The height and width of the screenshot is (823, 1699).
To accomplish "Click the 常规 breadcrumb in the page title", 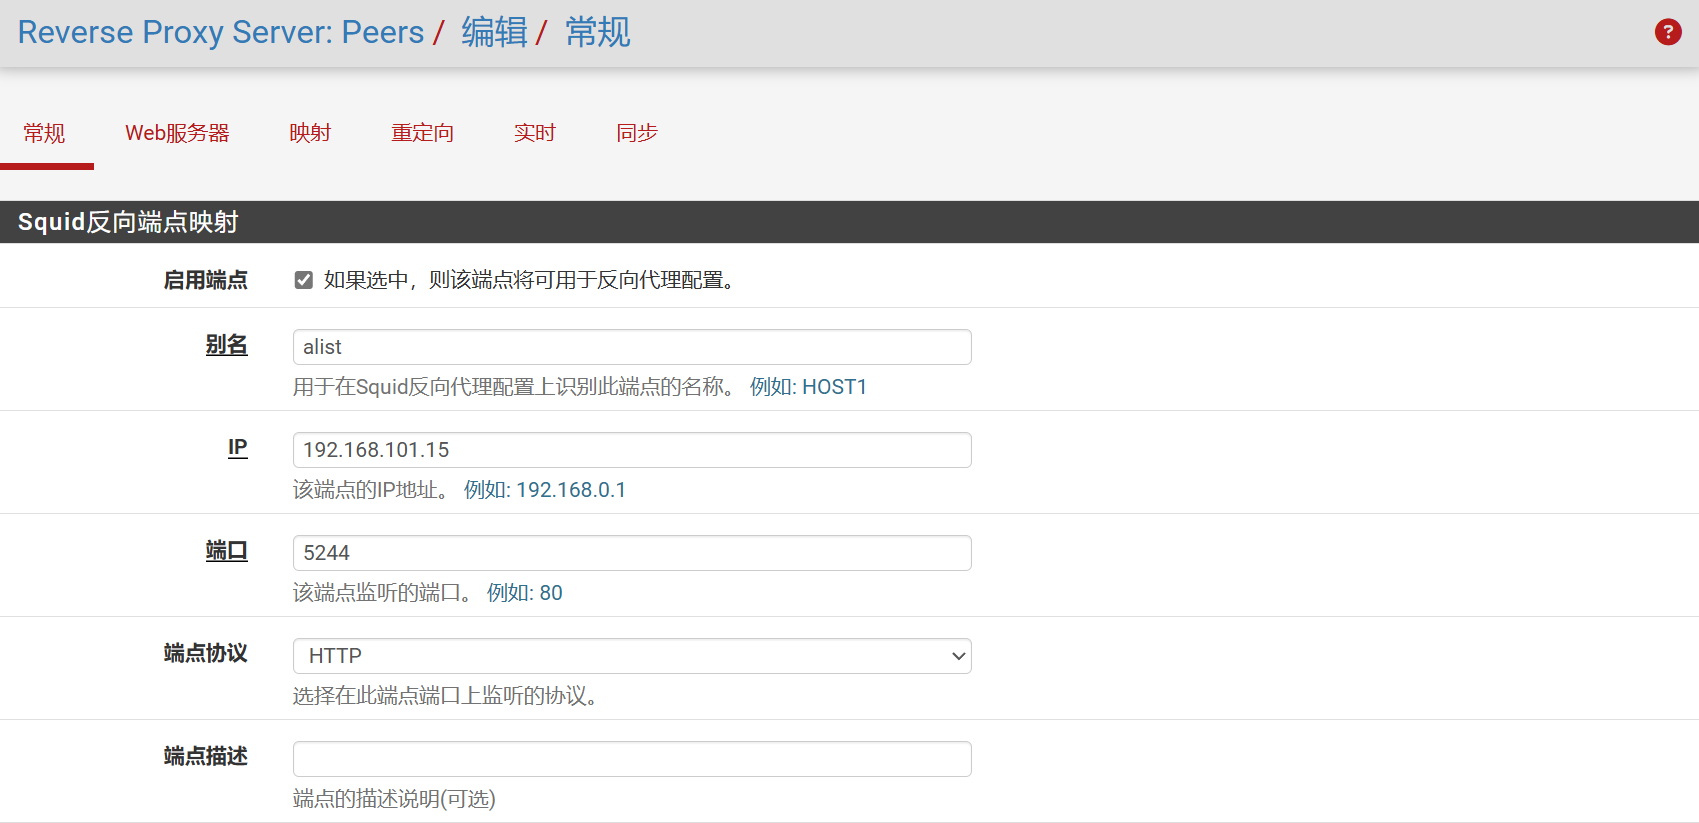I will click(597, 32).
